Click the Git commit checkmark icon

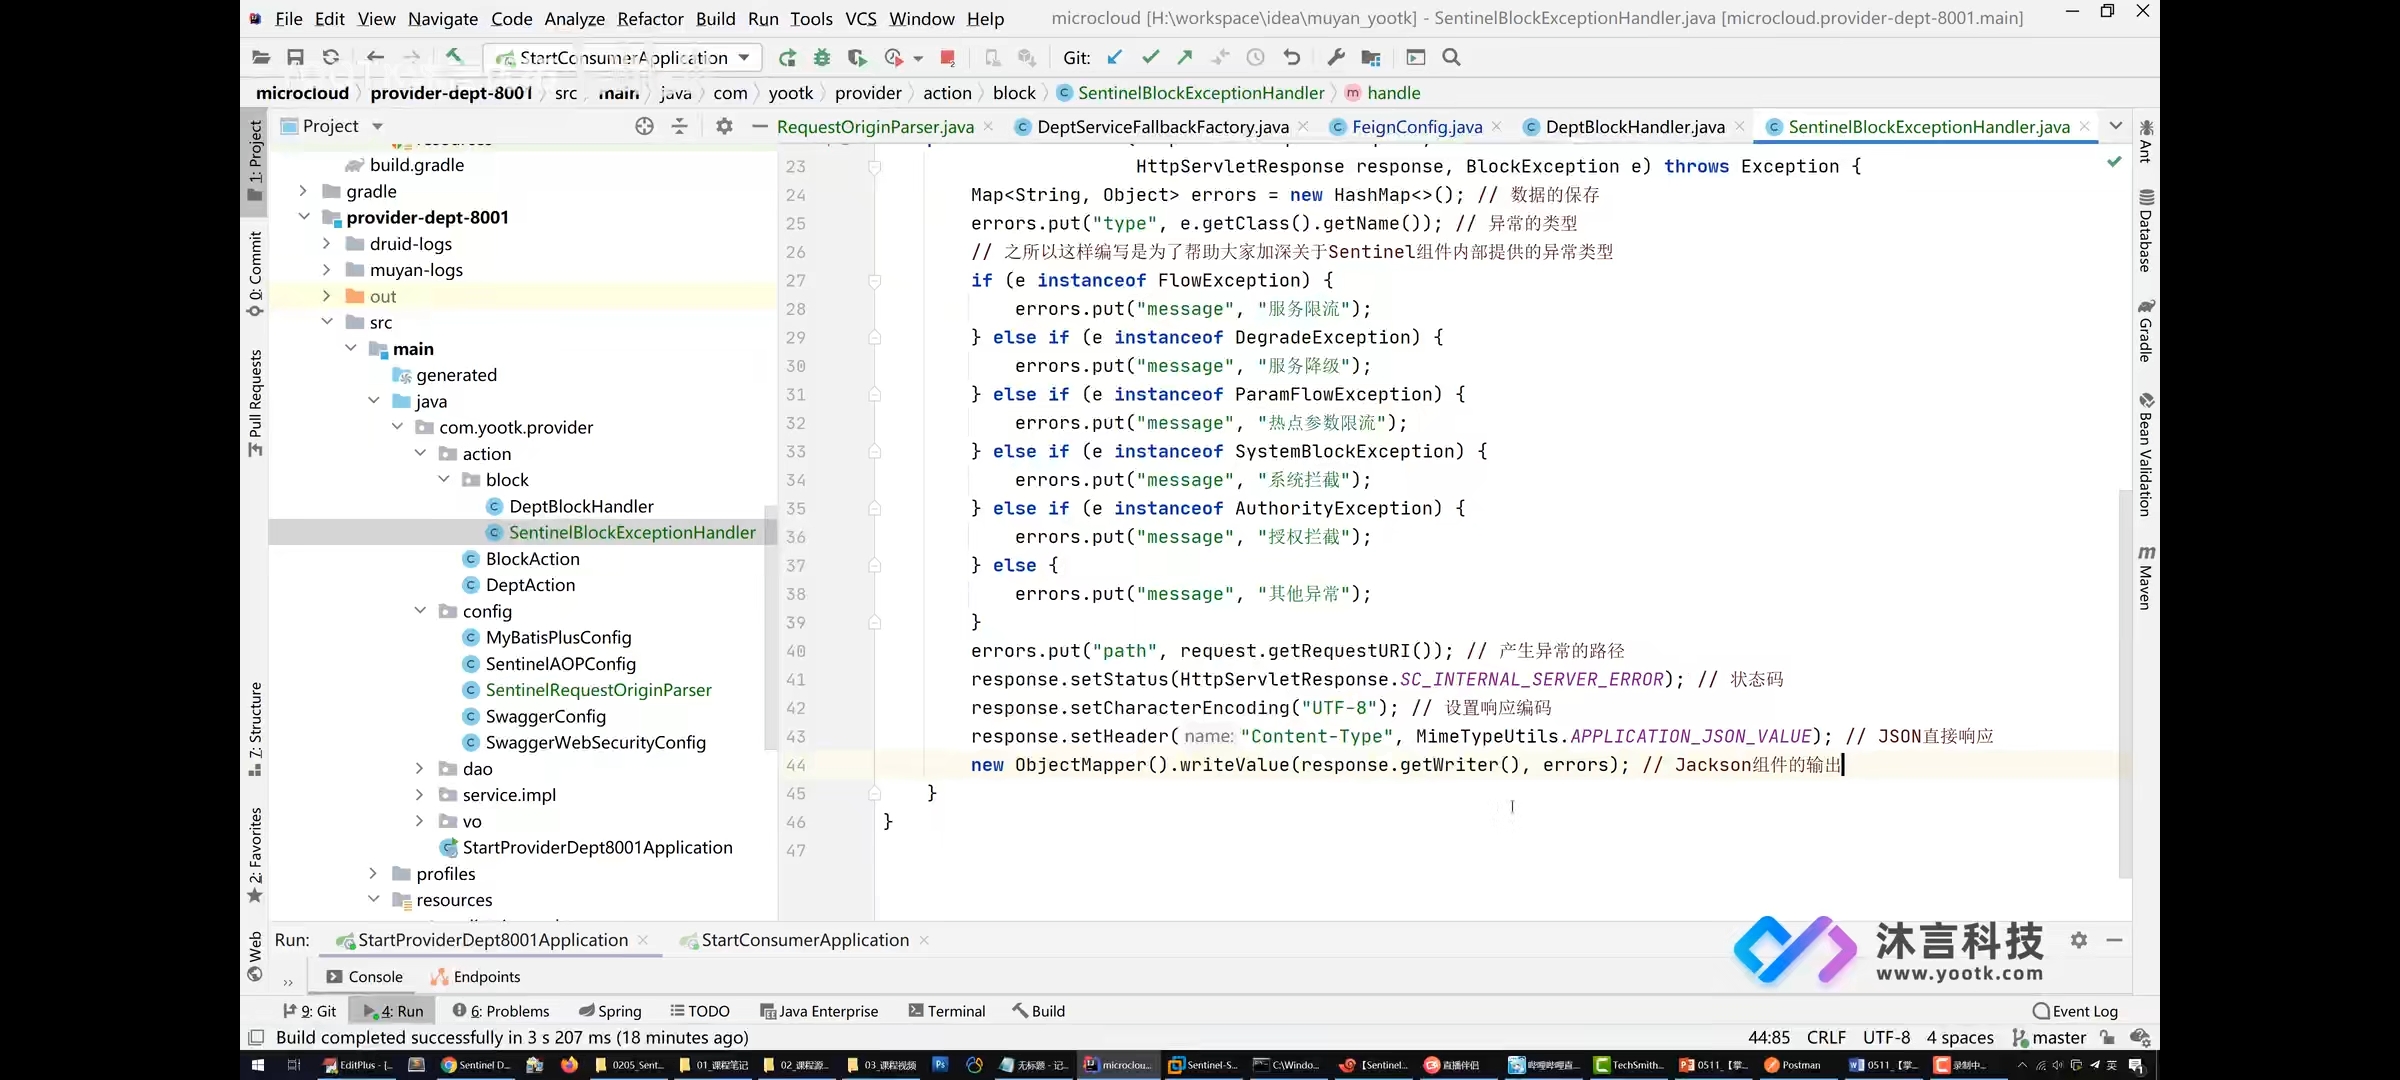[x=1151, y=57]
